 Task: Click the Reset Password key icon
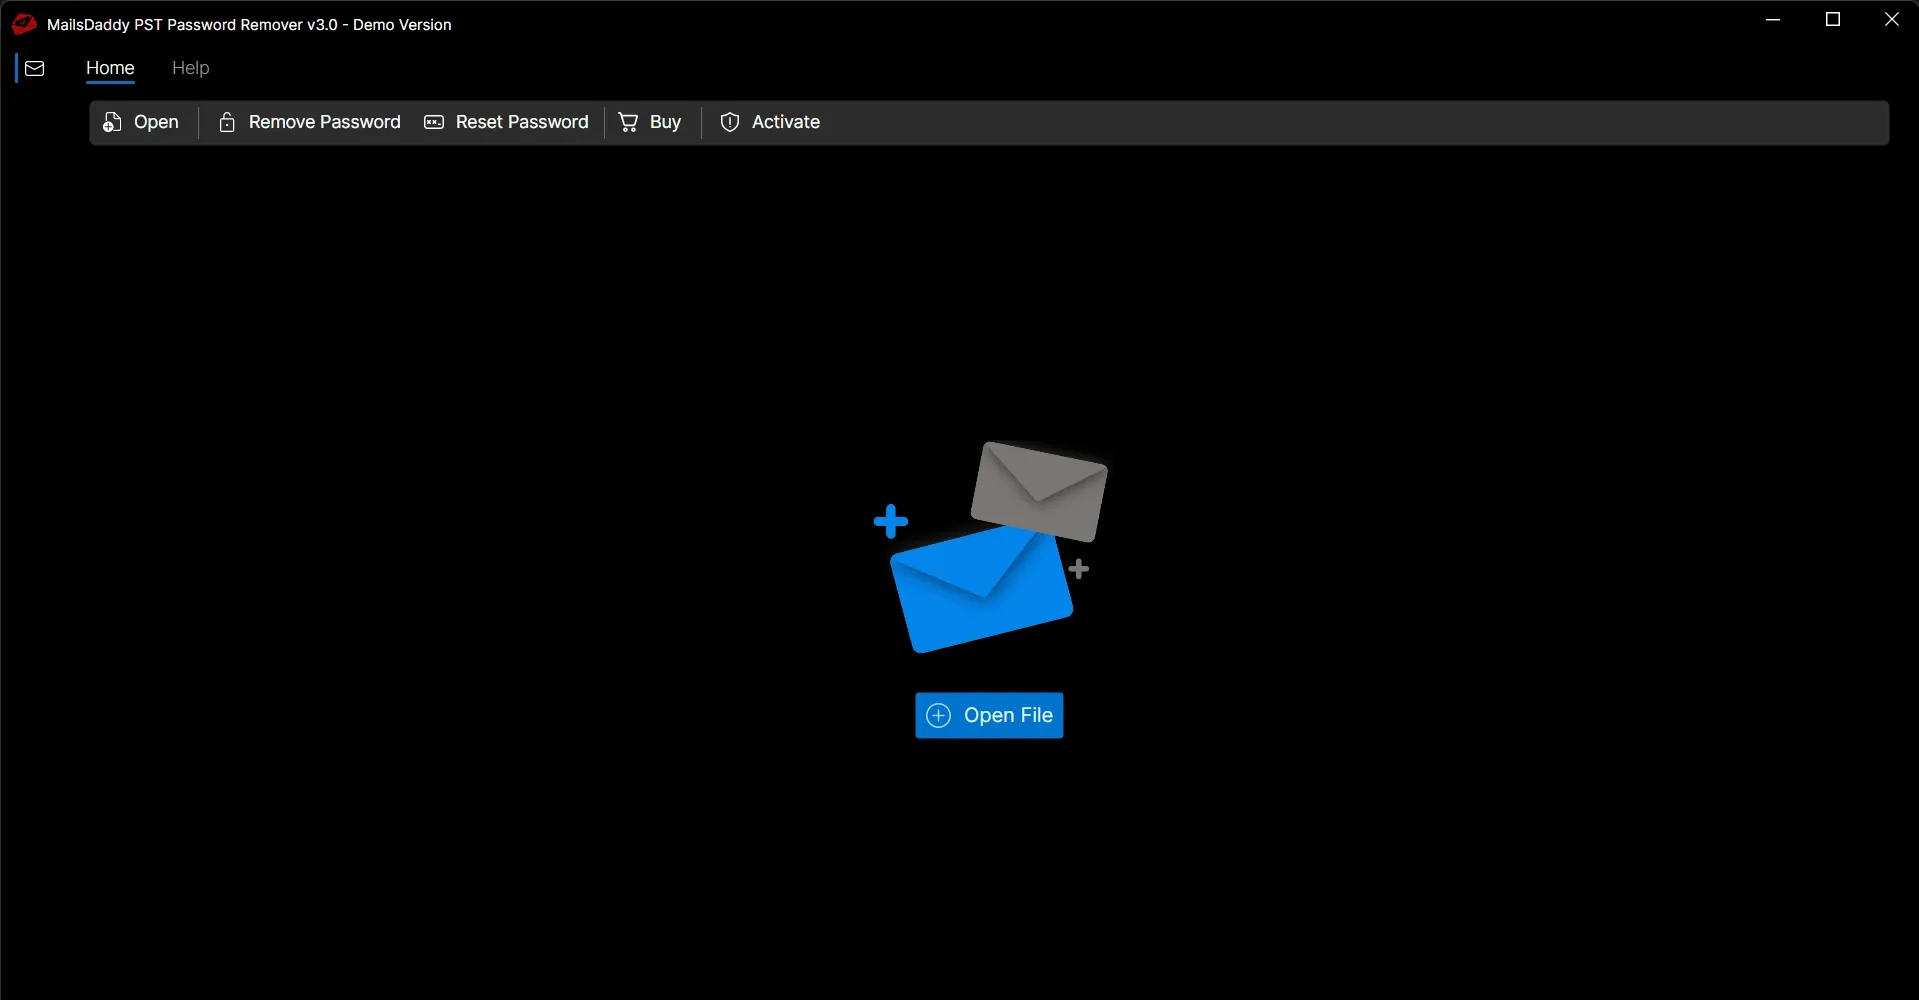click(x=435, y=122)
